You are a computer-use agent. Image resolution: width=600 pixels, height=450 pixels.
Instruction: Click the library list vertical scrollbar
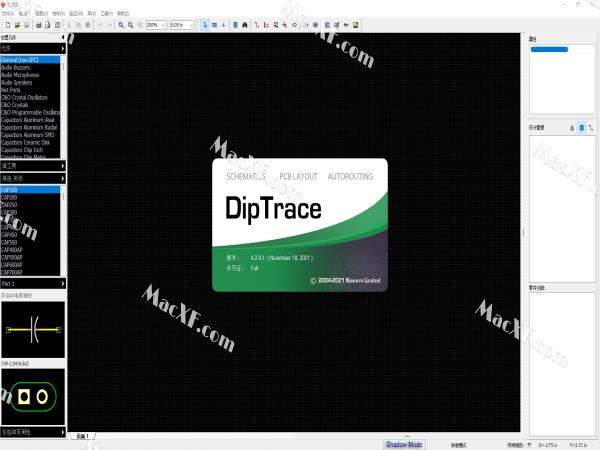point(63,107)
